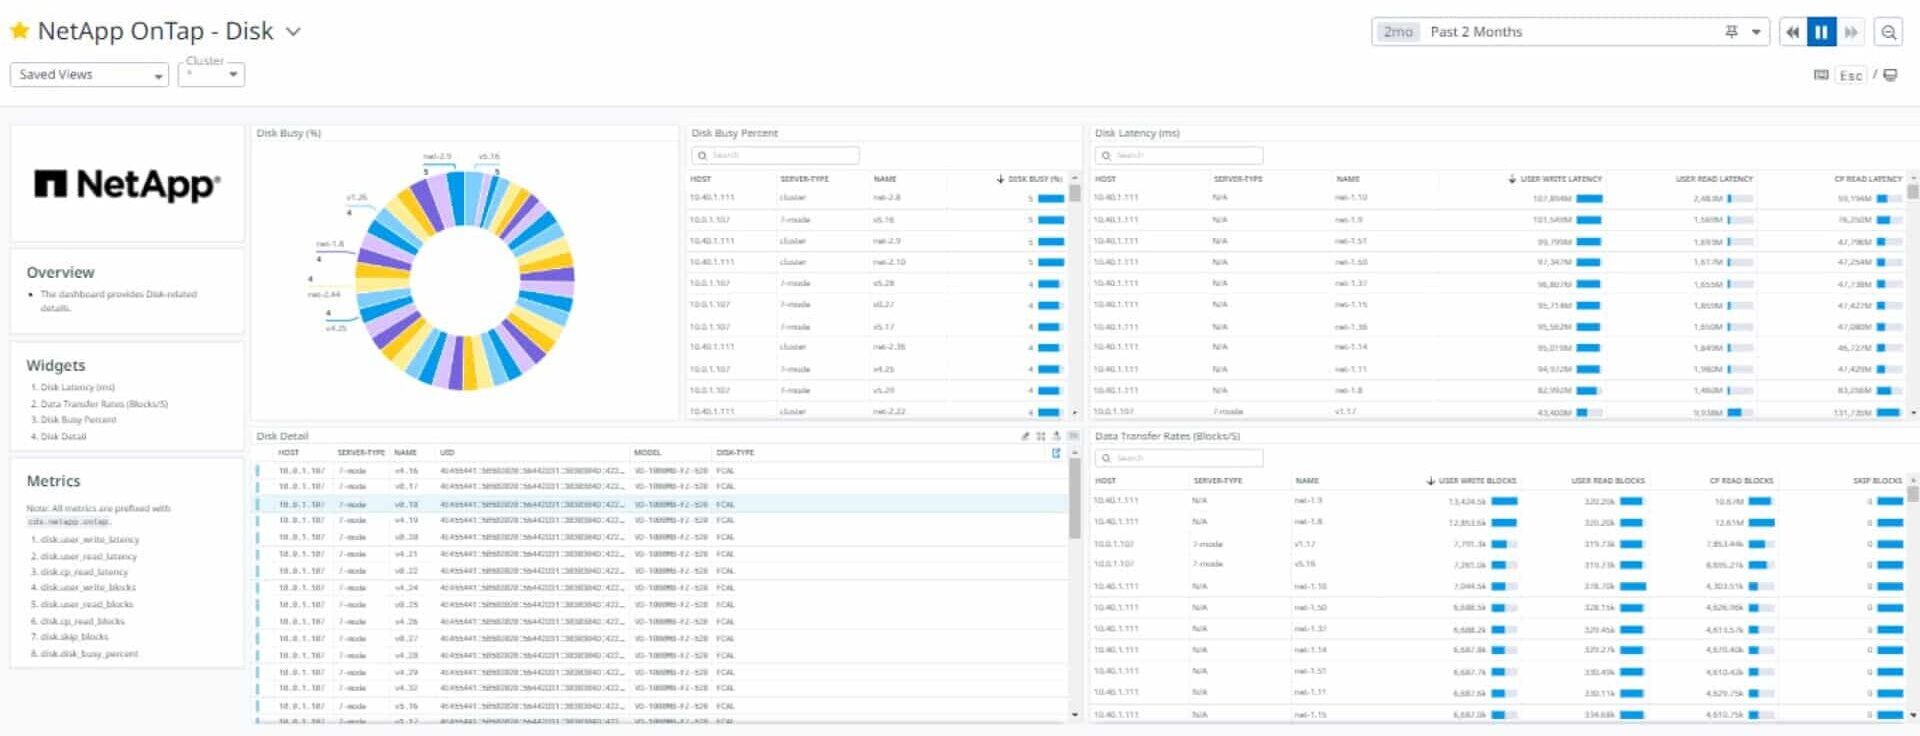Viewport: 1920px width, 736px height.
Task: Open the Cluster template variable dropdown
Action: click(x=211, y=74)
